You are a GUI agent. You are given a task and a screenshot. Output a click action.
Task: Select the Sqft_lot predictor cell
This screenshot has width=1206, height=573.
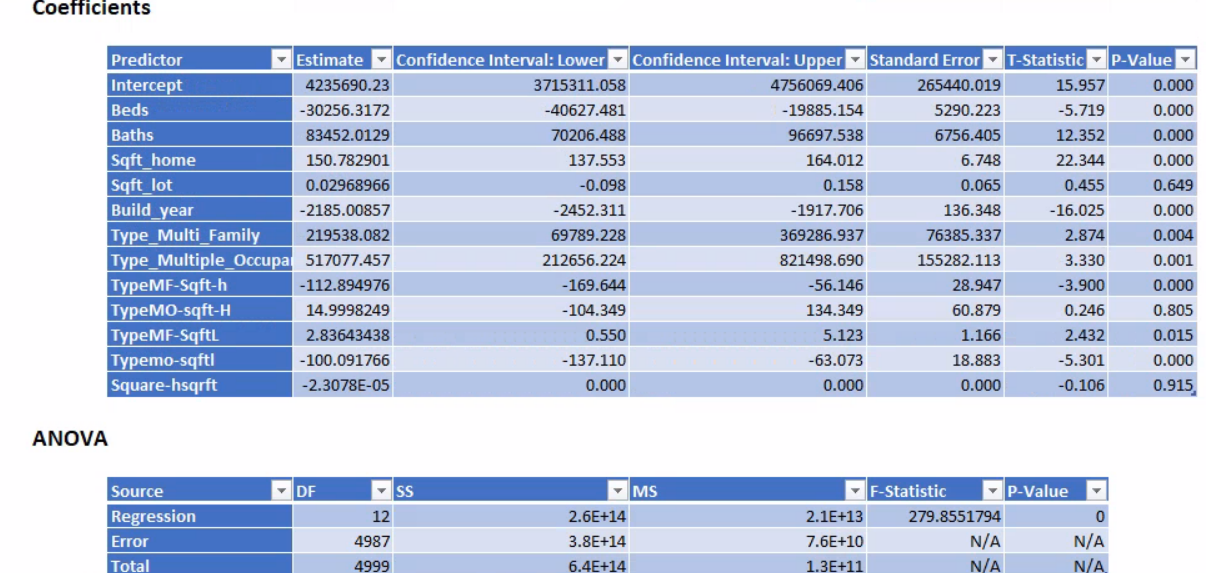coord(200,185)
